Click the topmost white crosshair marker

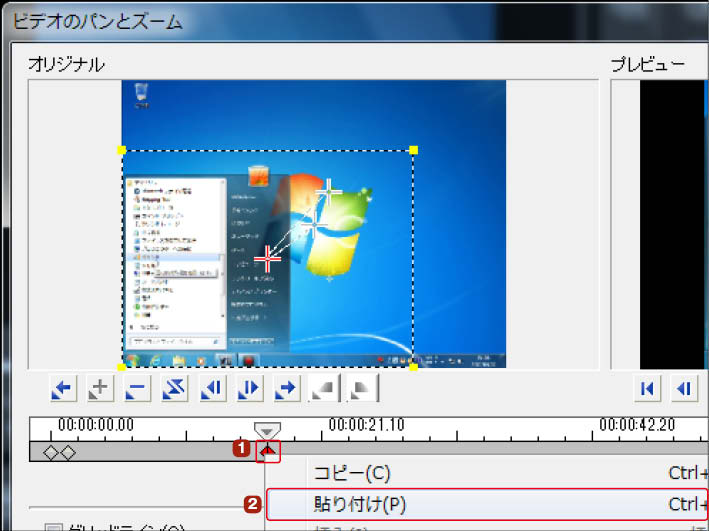point(329,192)
